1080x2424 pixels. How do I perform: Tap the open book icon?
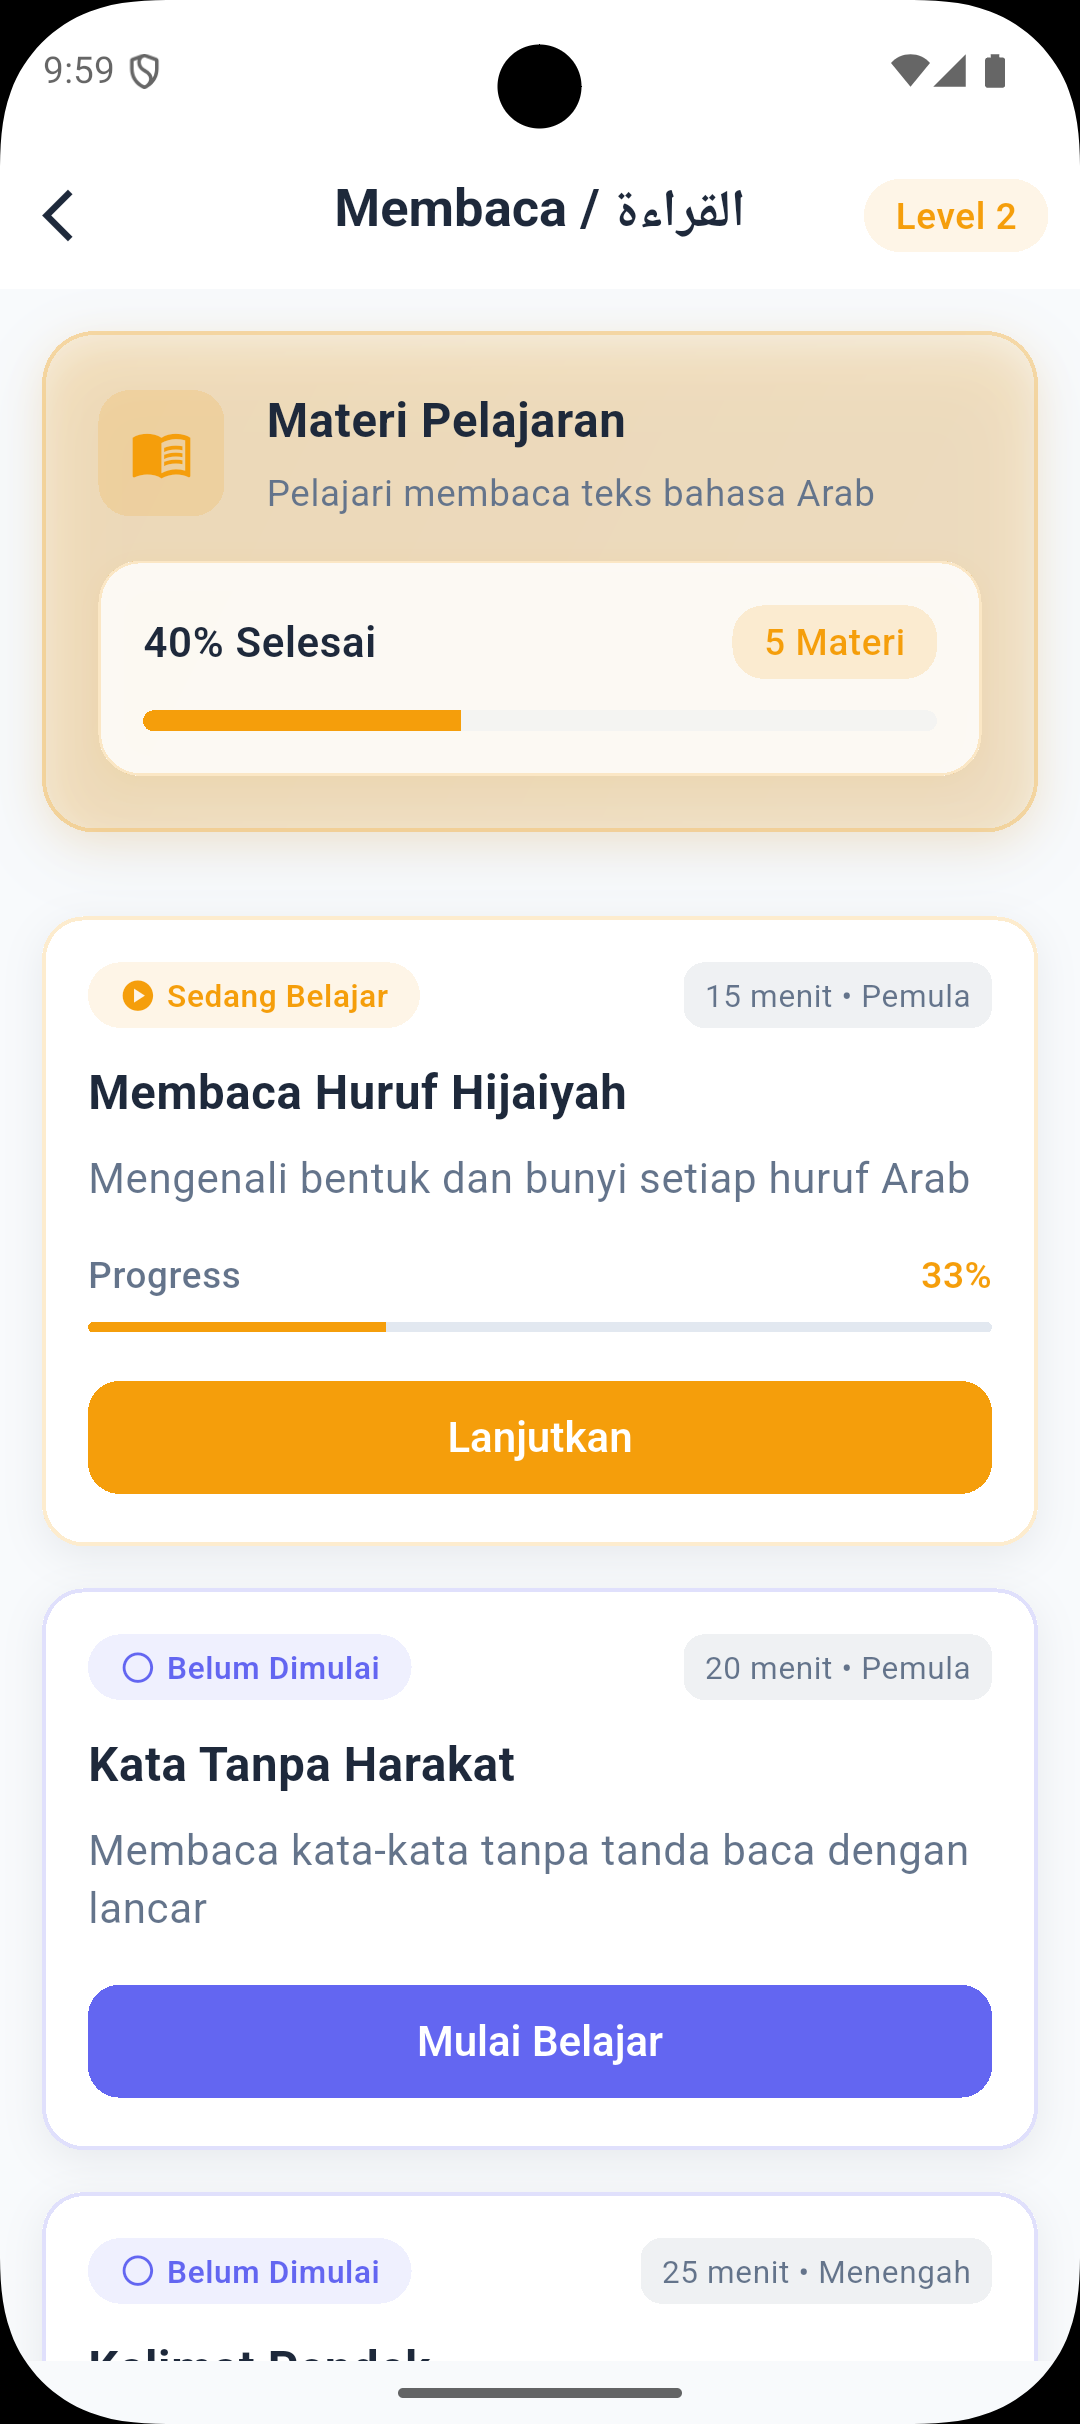pos(161,454)
